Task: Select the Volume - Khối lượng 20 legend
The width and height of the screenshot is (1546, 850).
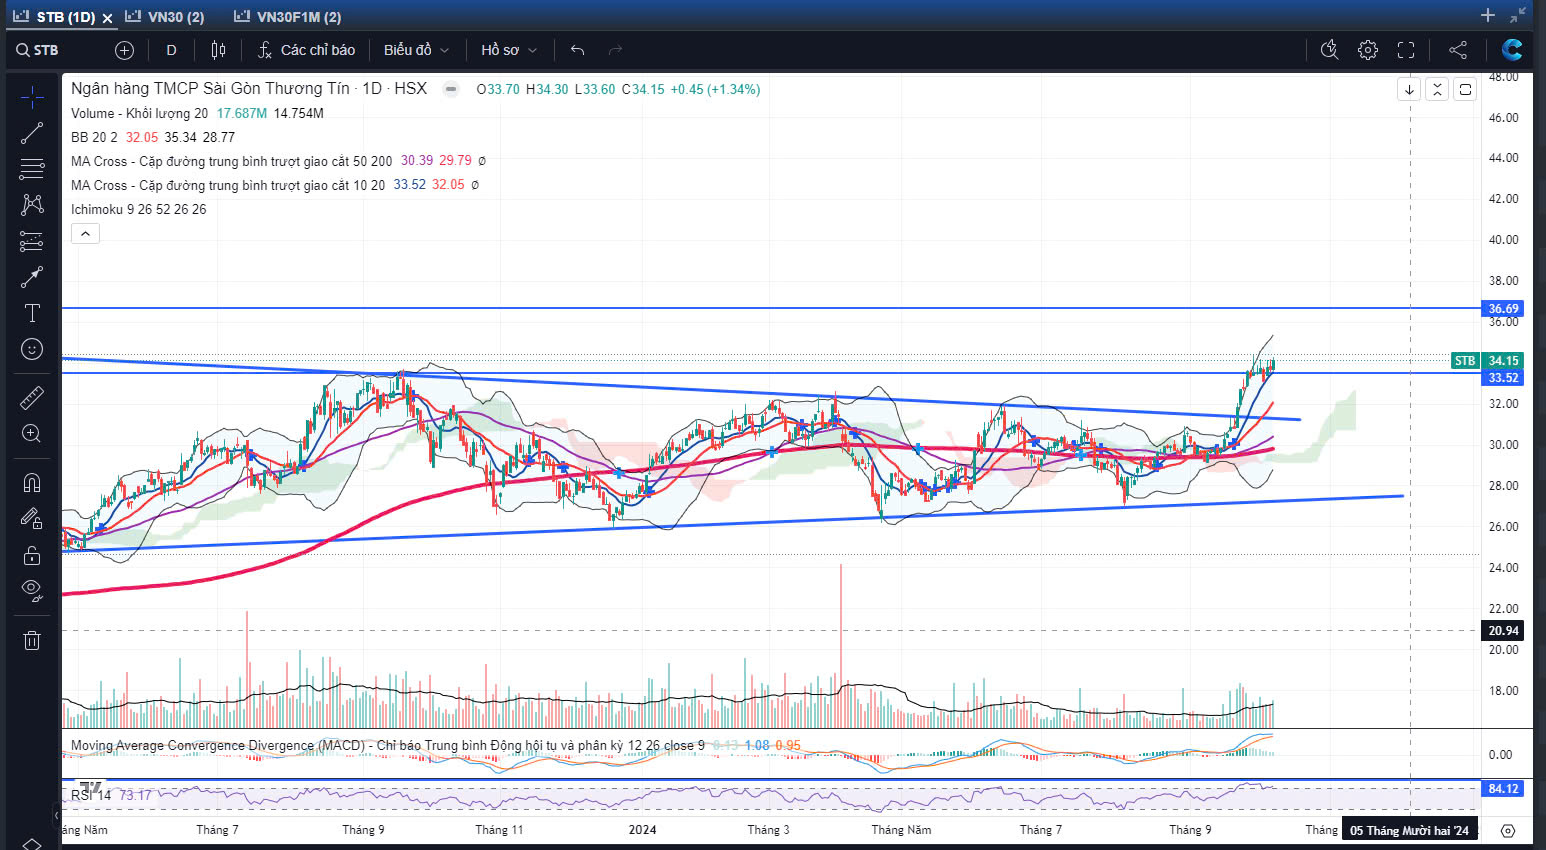Action: (x=139, y=113)
